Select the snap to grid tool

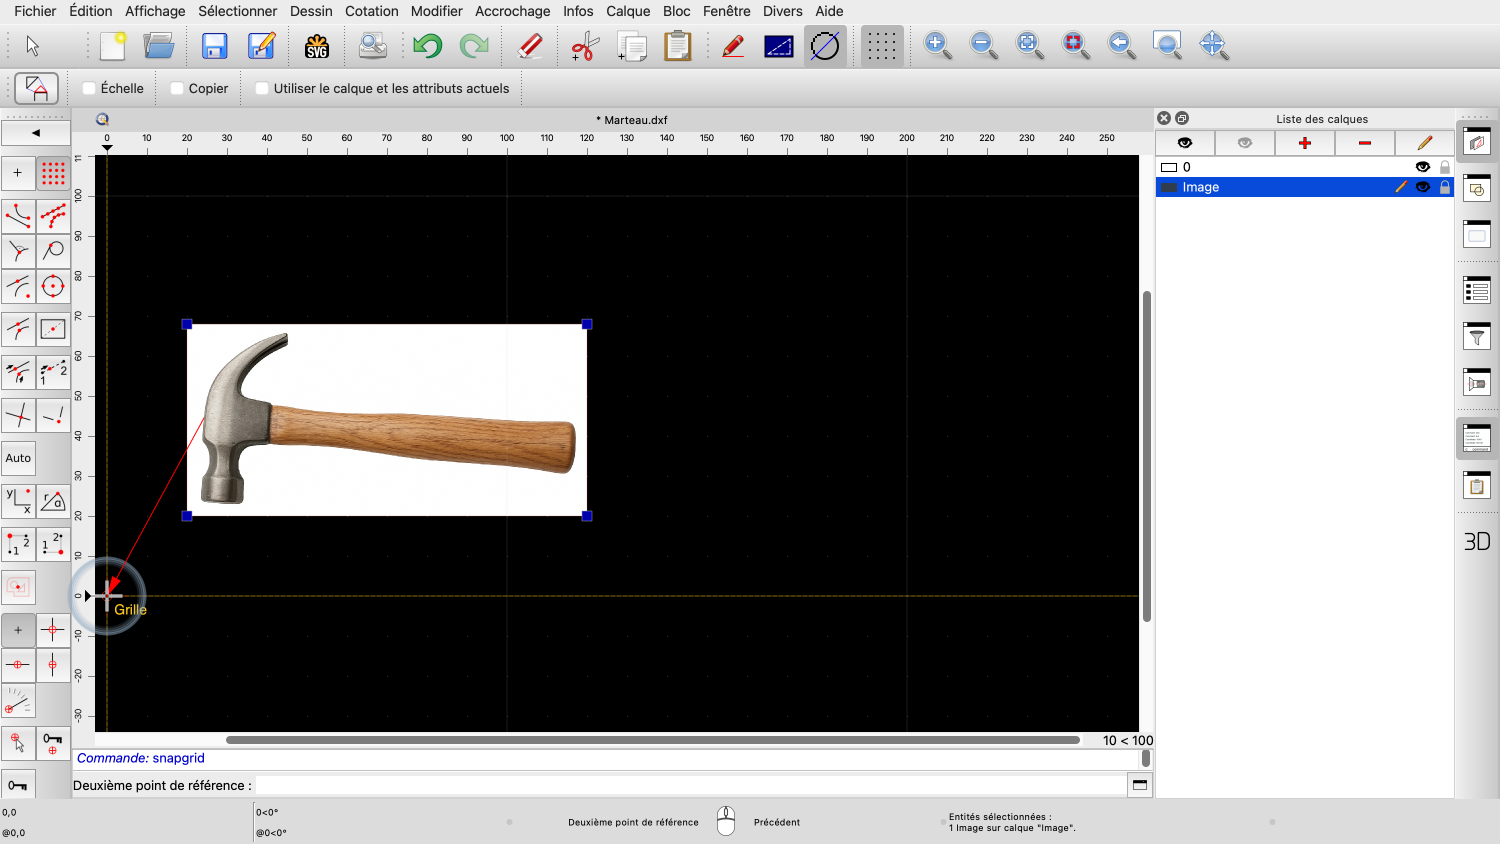point(53,173)
